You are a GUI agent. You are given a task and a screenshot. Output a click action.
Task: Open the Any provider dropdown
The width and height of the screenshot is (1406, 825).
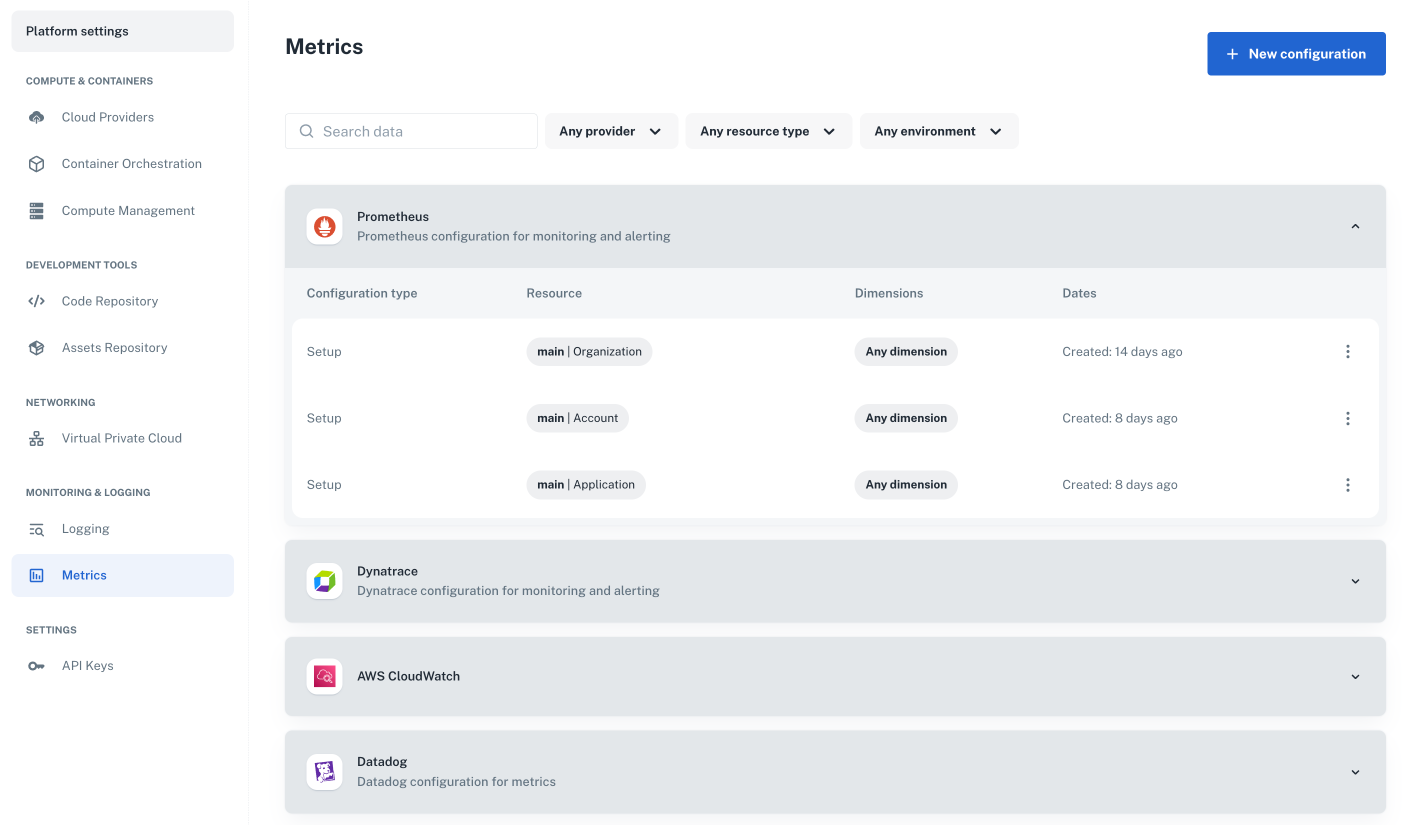tap(610, 131)
